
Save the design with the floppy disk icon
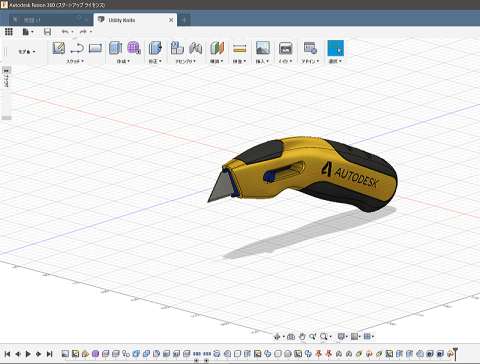47,32
